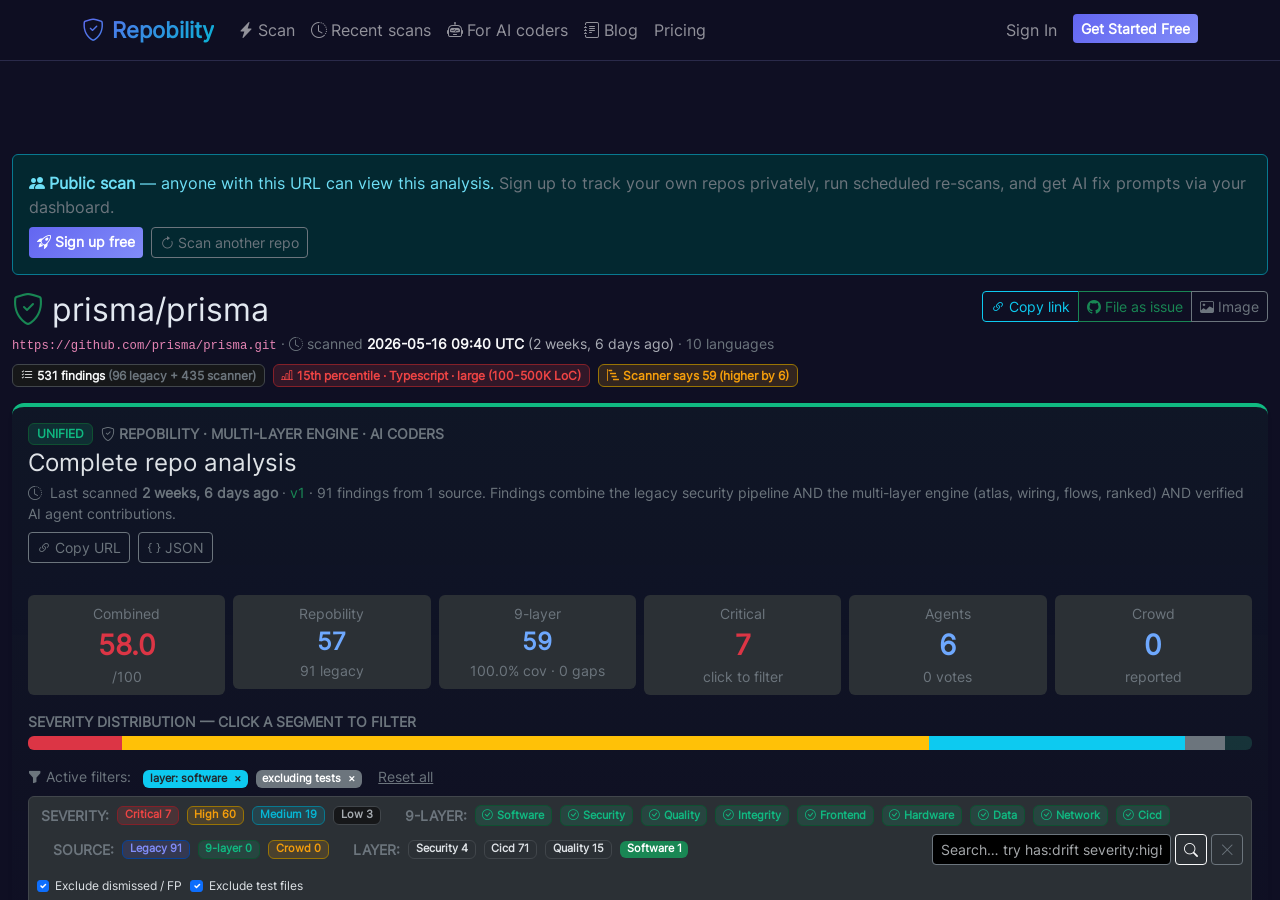Filter severity Low 3 chip
The height and width of the screenshot is (900, 1280).
pyautogui.click(x=357, y=815)
